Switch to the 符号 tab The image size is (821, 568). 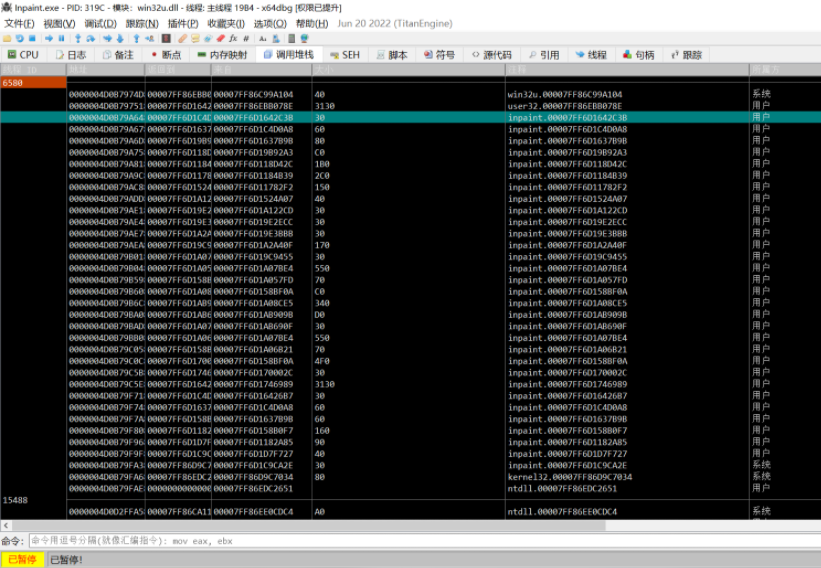(439, 54)
